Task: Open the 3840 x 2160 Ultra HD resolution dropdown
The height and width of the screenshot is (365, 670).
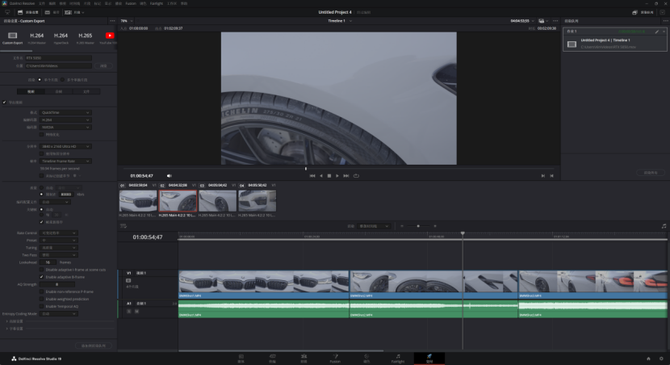Action: click(x=65, y=146)
